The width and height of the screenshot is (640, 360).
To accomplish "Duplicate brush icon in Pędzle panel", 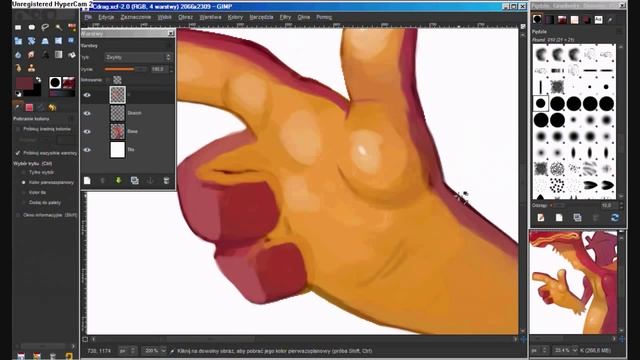I will tap(577, 218).
